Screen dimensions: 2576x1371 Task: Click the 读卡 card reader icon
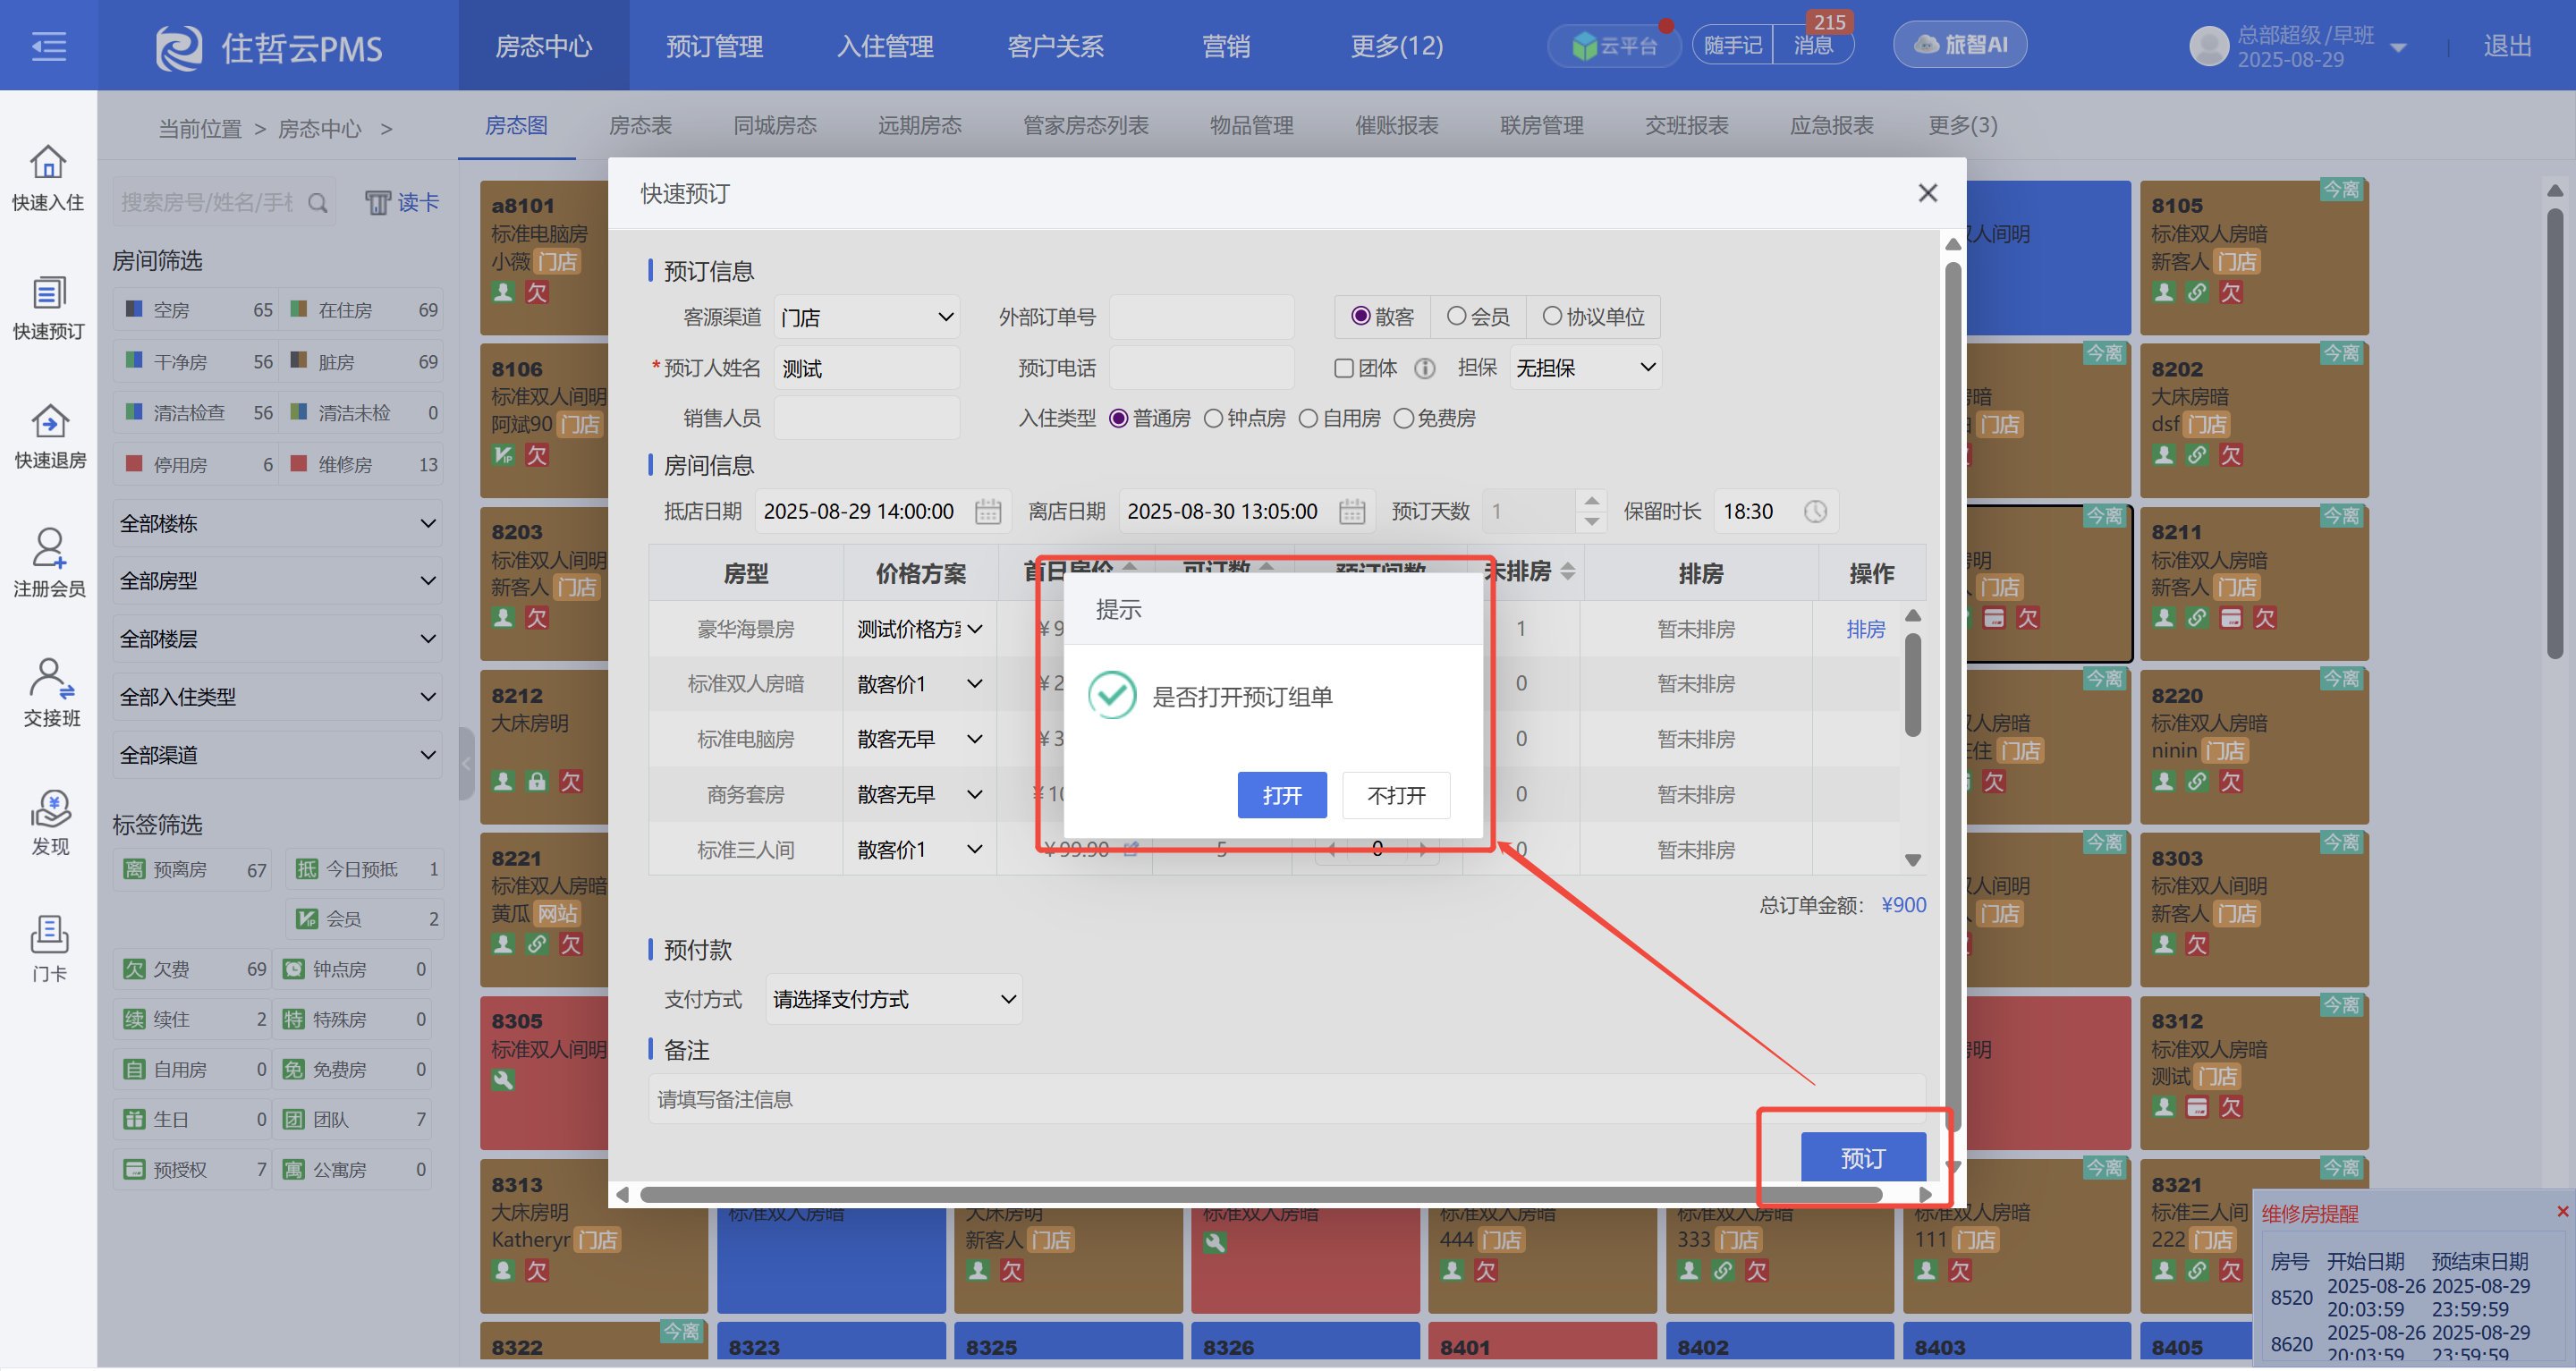401,203
